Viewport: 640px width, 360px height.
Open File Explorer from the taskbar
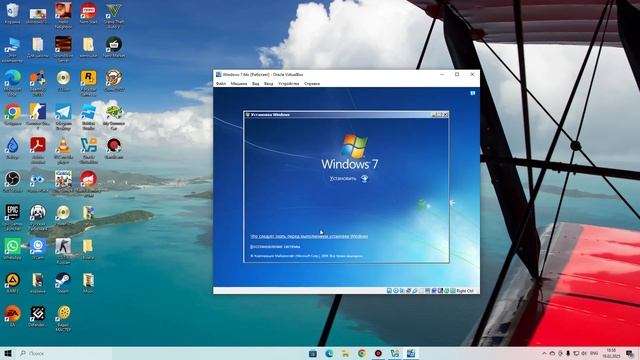click(345, 353)
